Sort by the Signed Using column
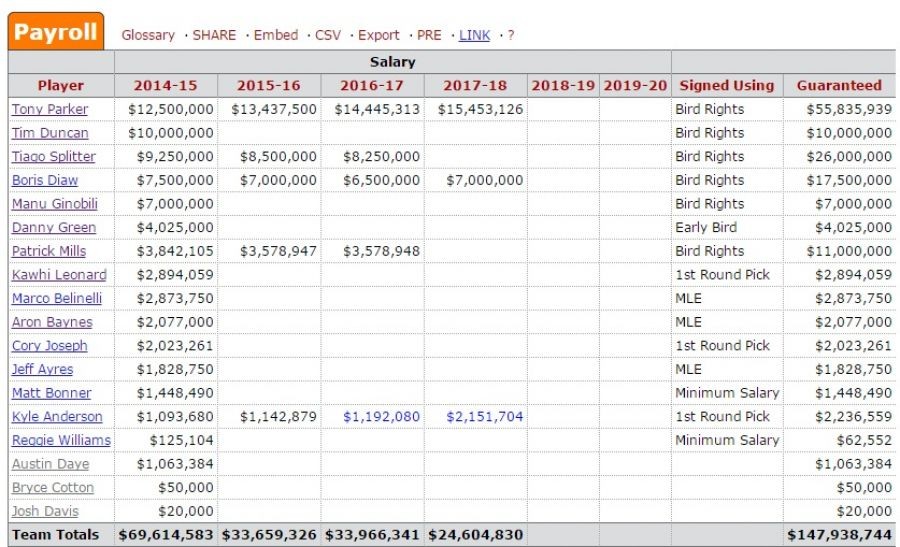Viewport: 900px width, 547px height. click(x=727, y=86)
